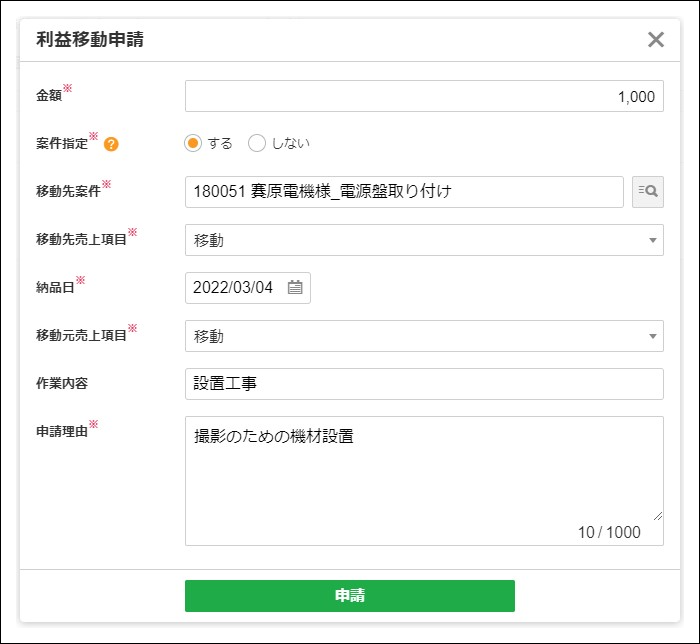Screen dimensions: 700x644
Task: Open project search next to 移動先案件
Action: pyautogui.click(x=647, y=192)
